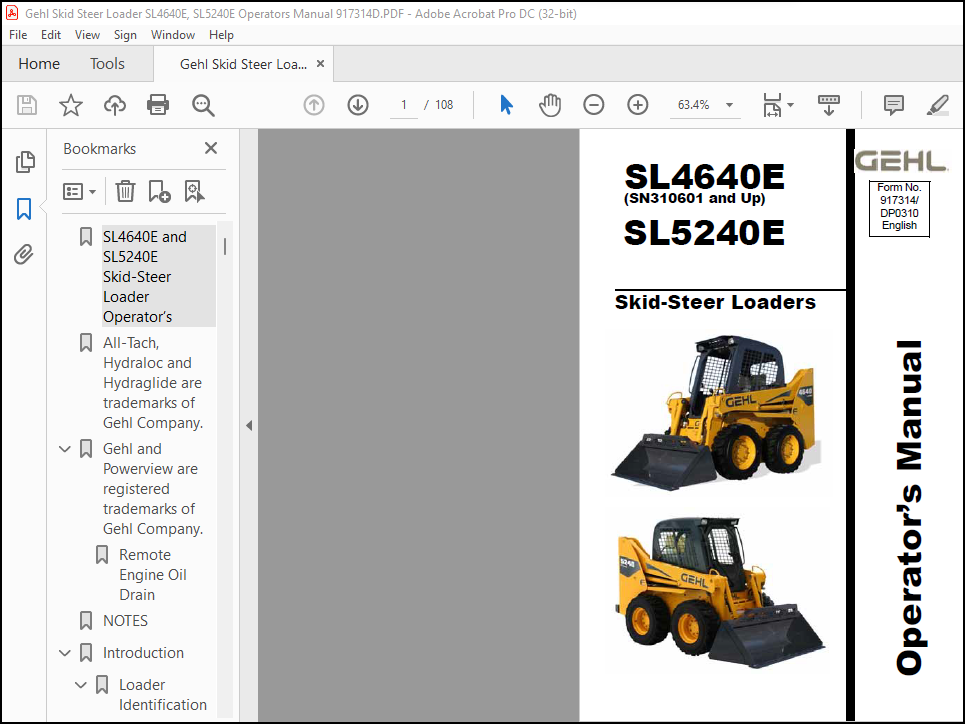The width and height of the screenshot is (965, 724).
Task: Add document to starred files
Action: pos(71,105)
